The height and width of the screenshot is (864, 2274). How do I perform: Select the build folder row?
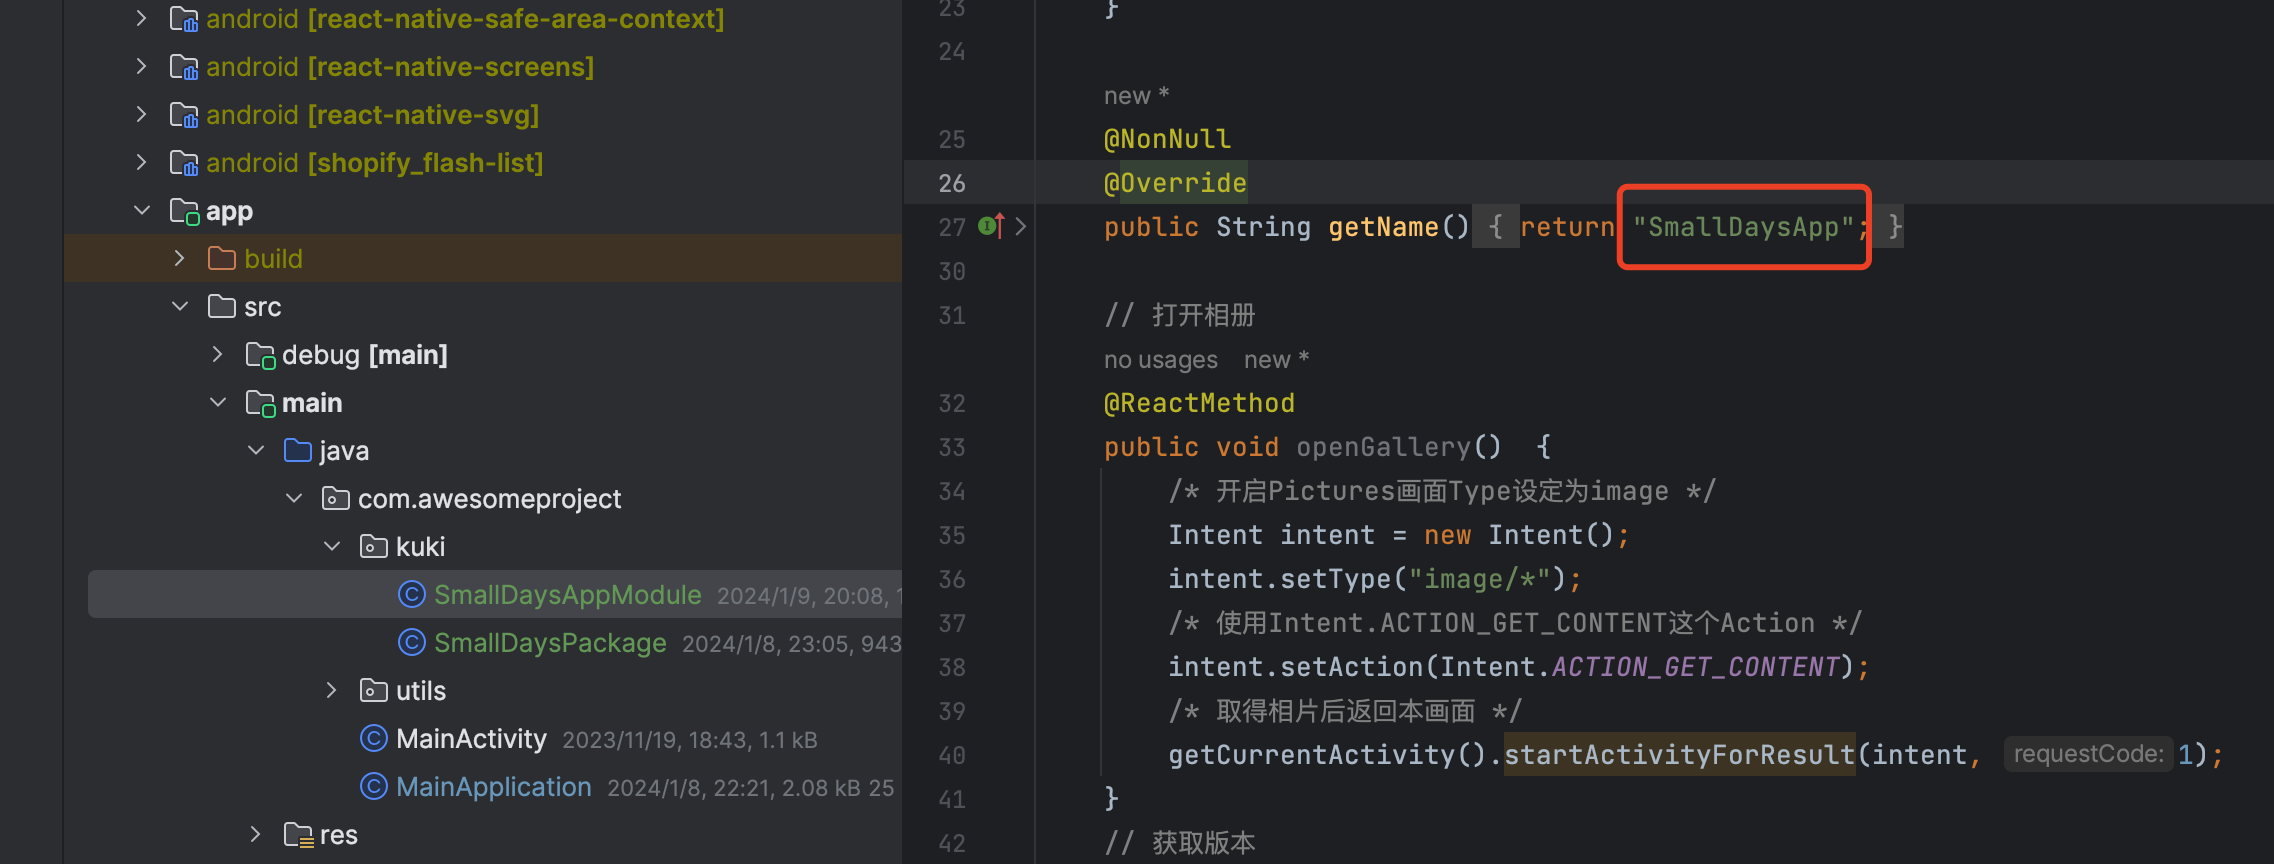coord(483,258)
